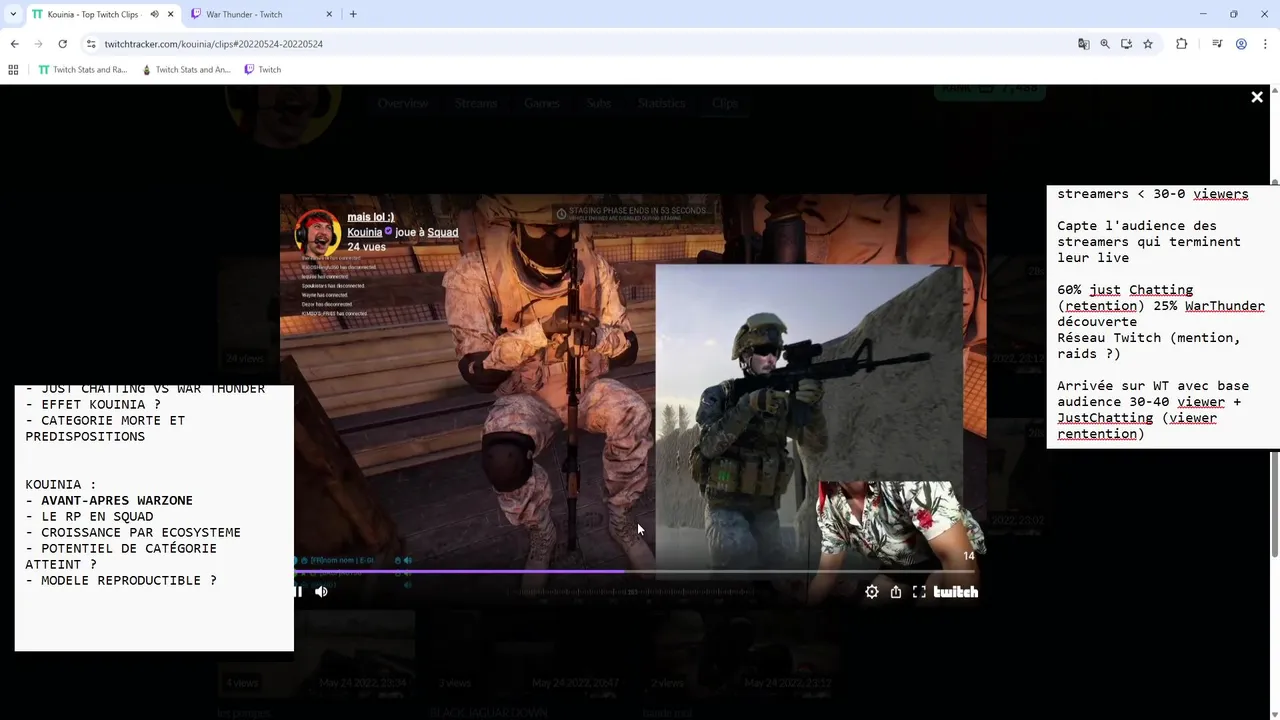Click the install app icon in address bar
1280x720 pixels.
coord(1126,44)
